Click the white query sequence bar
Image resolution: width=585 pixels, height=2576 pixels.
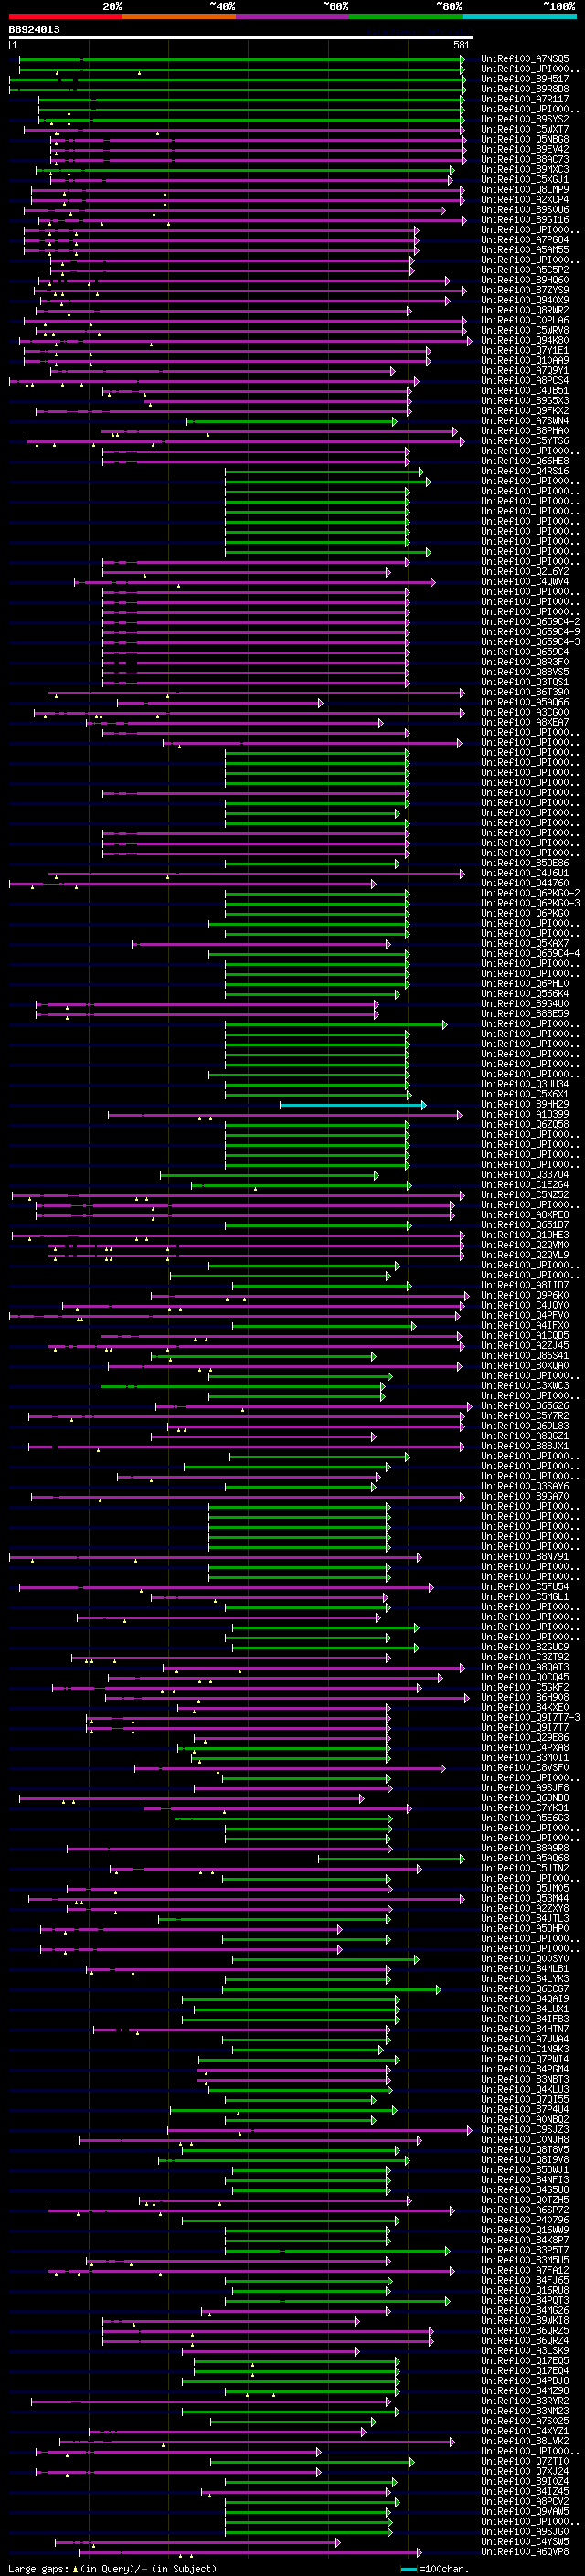pos(241,37)
